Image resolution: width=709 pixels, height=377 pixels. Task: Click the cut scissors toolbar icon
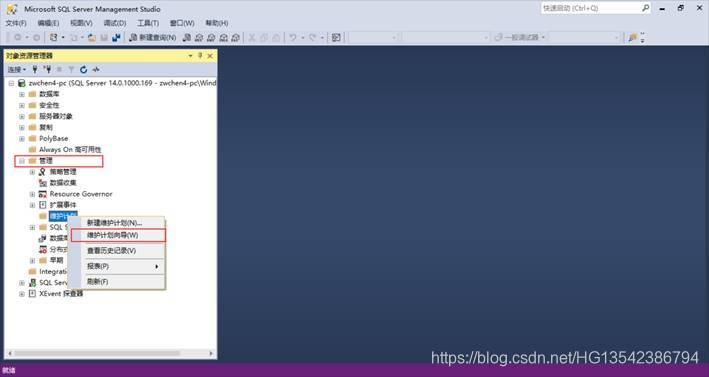252,38
